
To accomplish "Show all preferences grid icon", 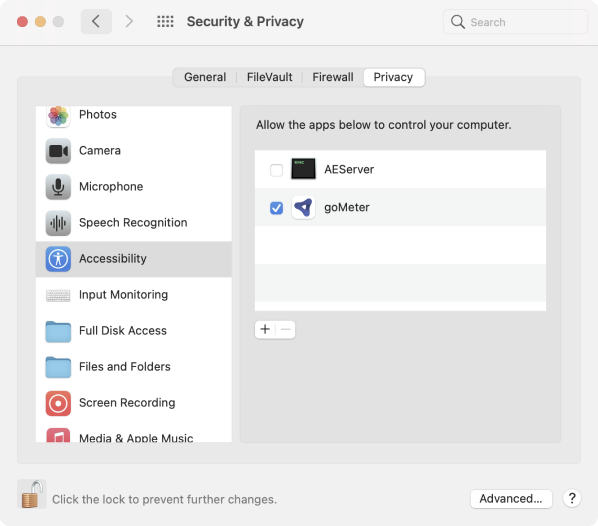I will pyautogui.click(x=165, y=21).
